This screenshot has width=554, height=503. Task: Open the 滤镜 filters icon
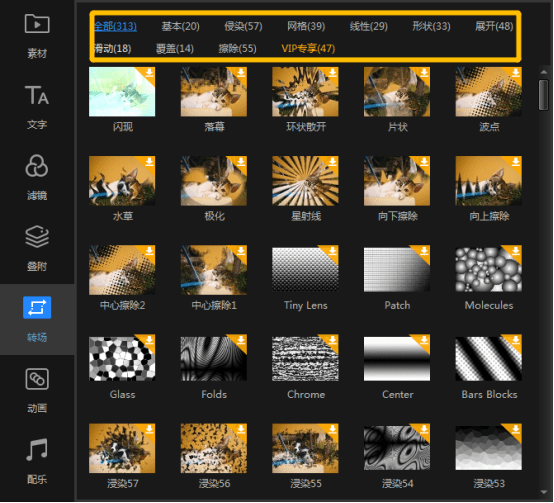click(x=37, y=166)
